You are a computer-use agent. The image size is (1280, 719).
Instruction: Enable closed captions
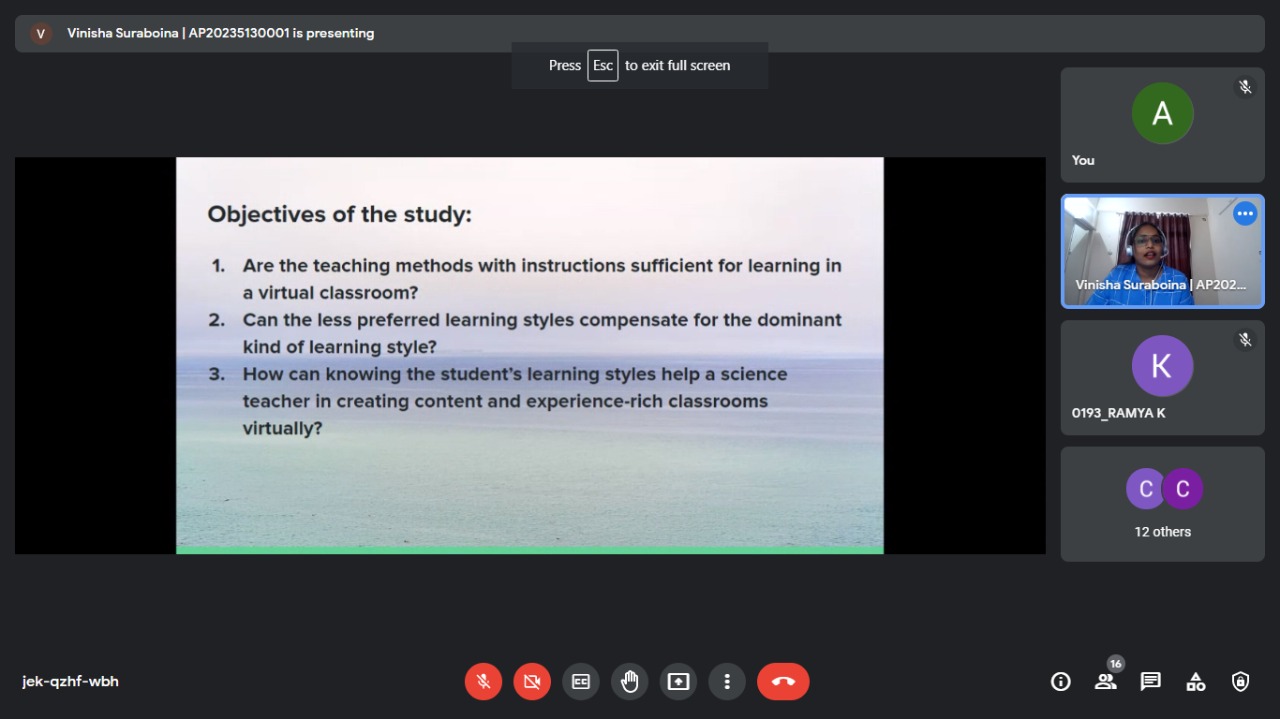581,682
